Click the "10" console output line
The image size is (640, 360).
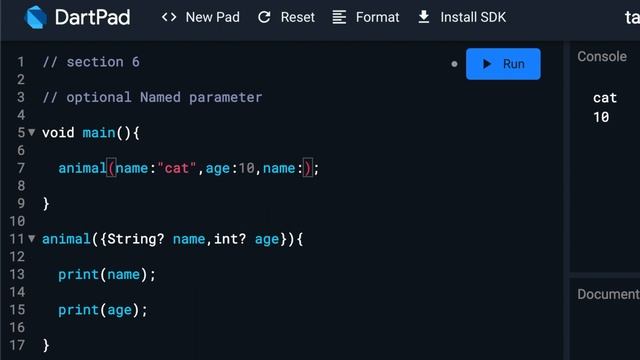coord(601,118)
